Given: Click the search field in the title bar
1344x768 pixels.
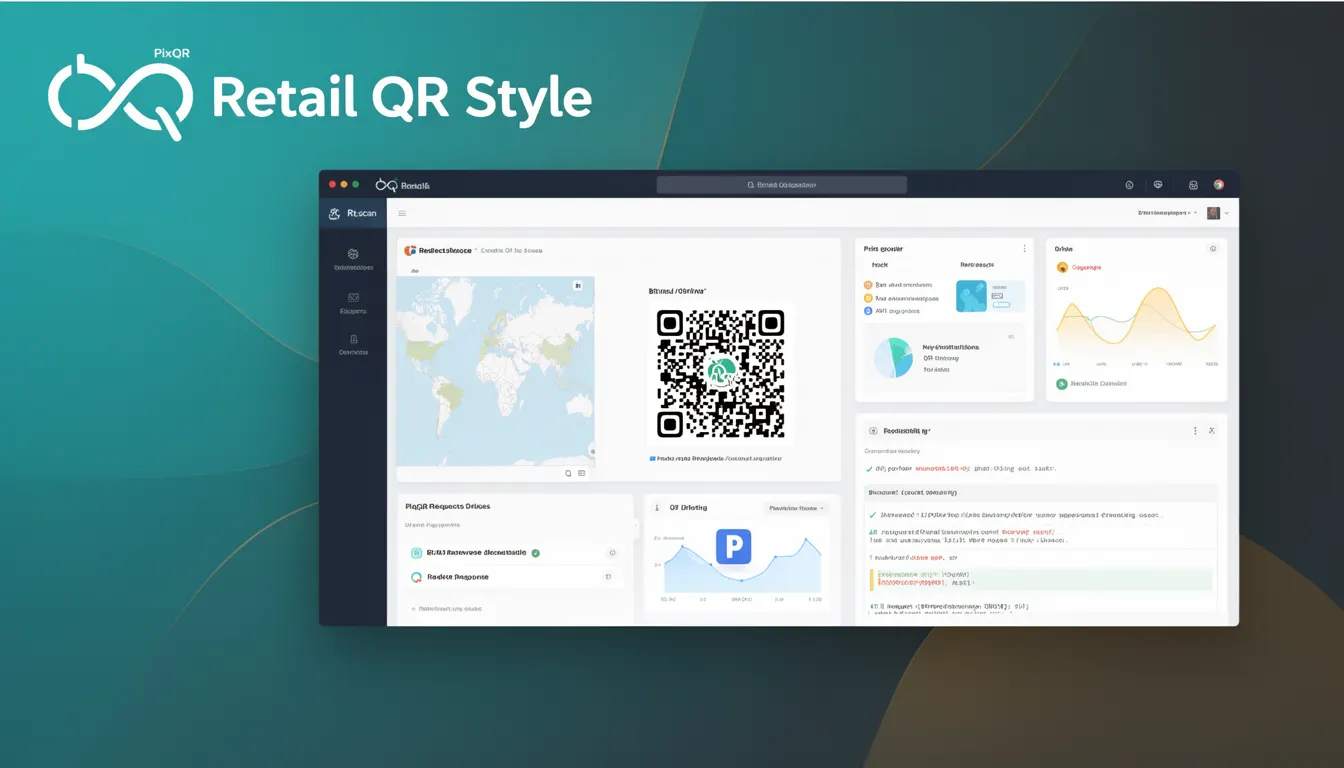Looking at the screenshot, I should [781, 185].
